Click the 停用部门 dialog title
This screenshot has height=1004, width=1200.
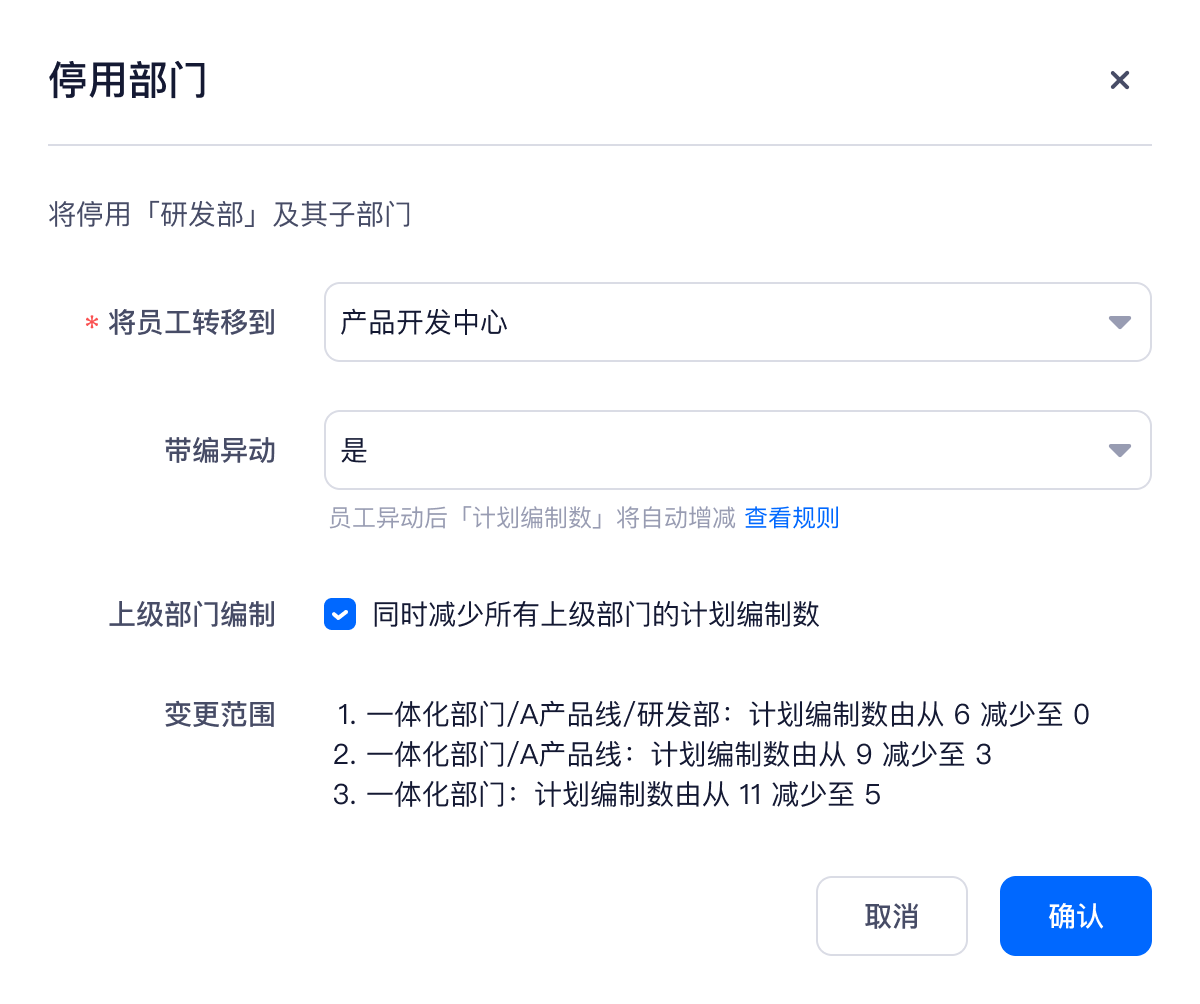pos(128,80)
